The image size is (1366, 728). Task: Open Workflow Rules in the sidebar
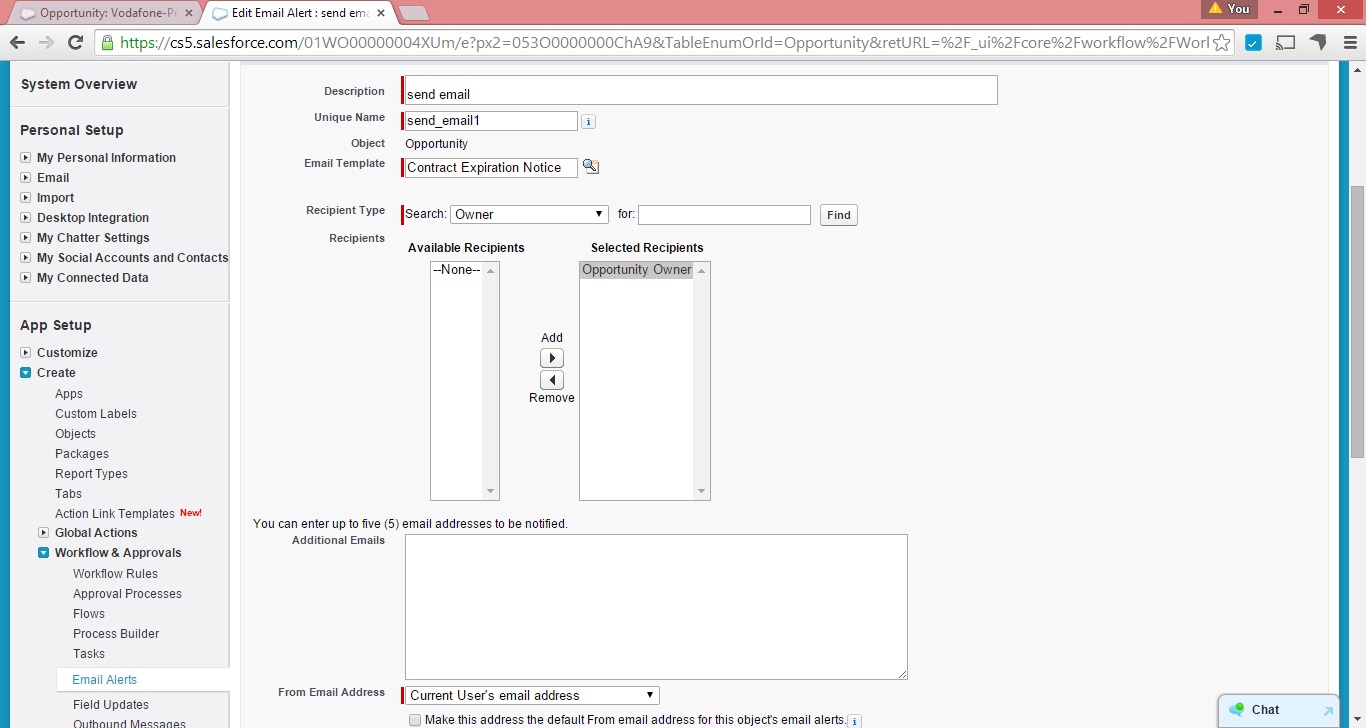pos(115,574)
